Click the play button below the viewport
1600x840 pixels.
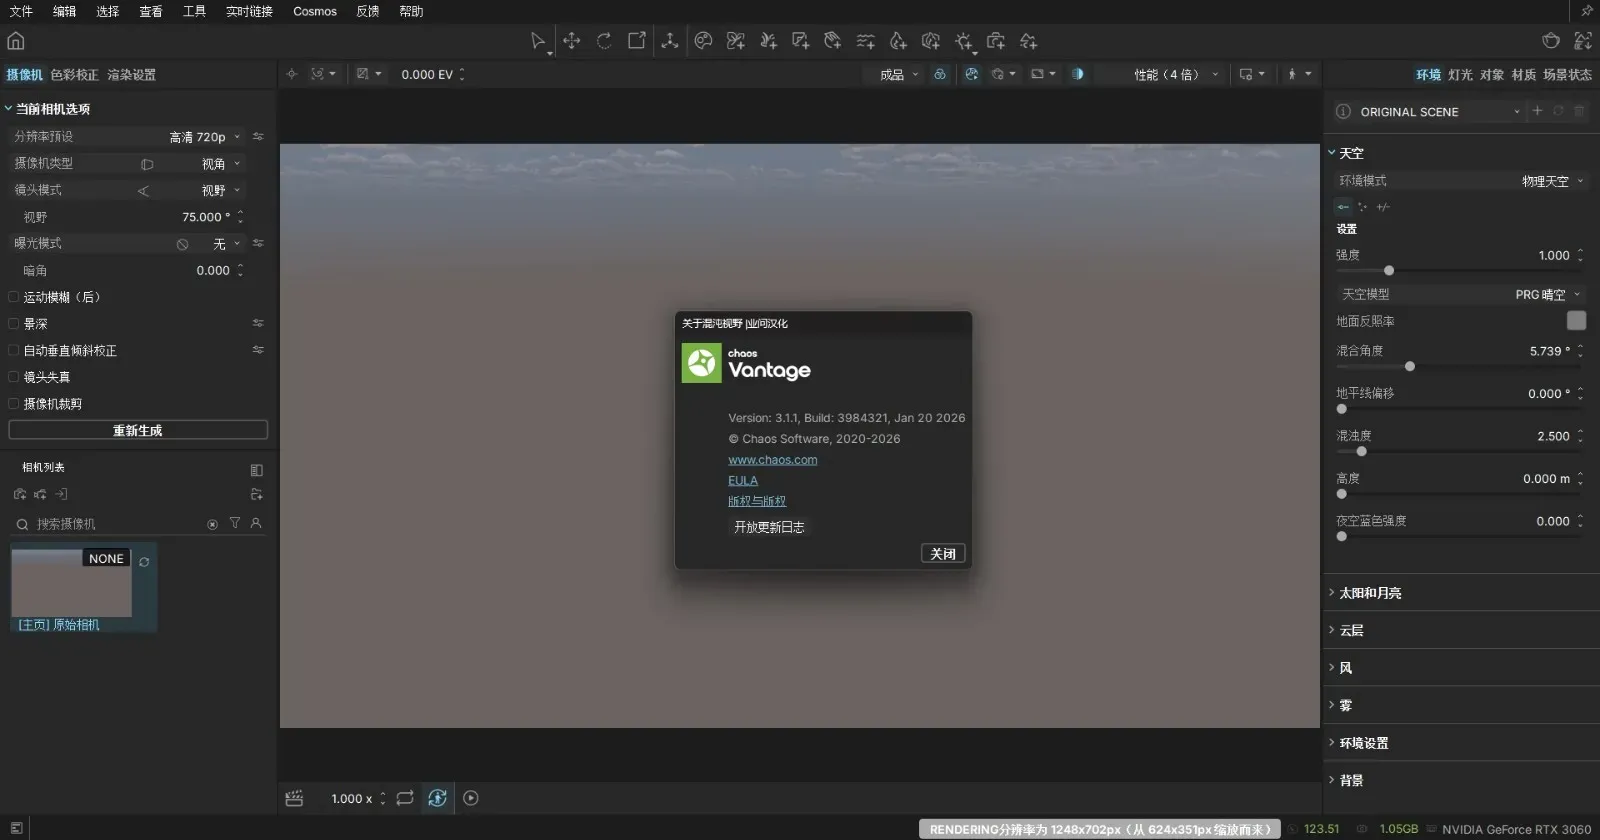[471, 798]
